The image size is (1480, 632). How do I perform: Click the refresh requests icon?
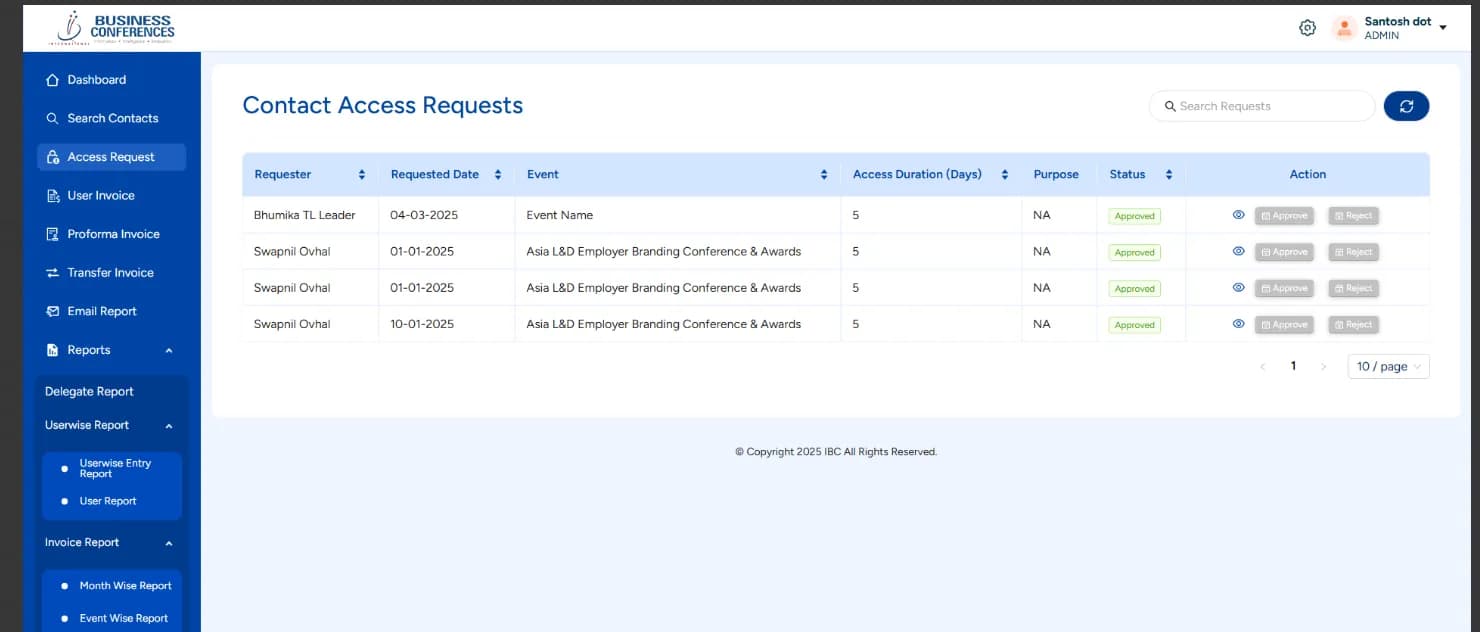pos(1406,105)
